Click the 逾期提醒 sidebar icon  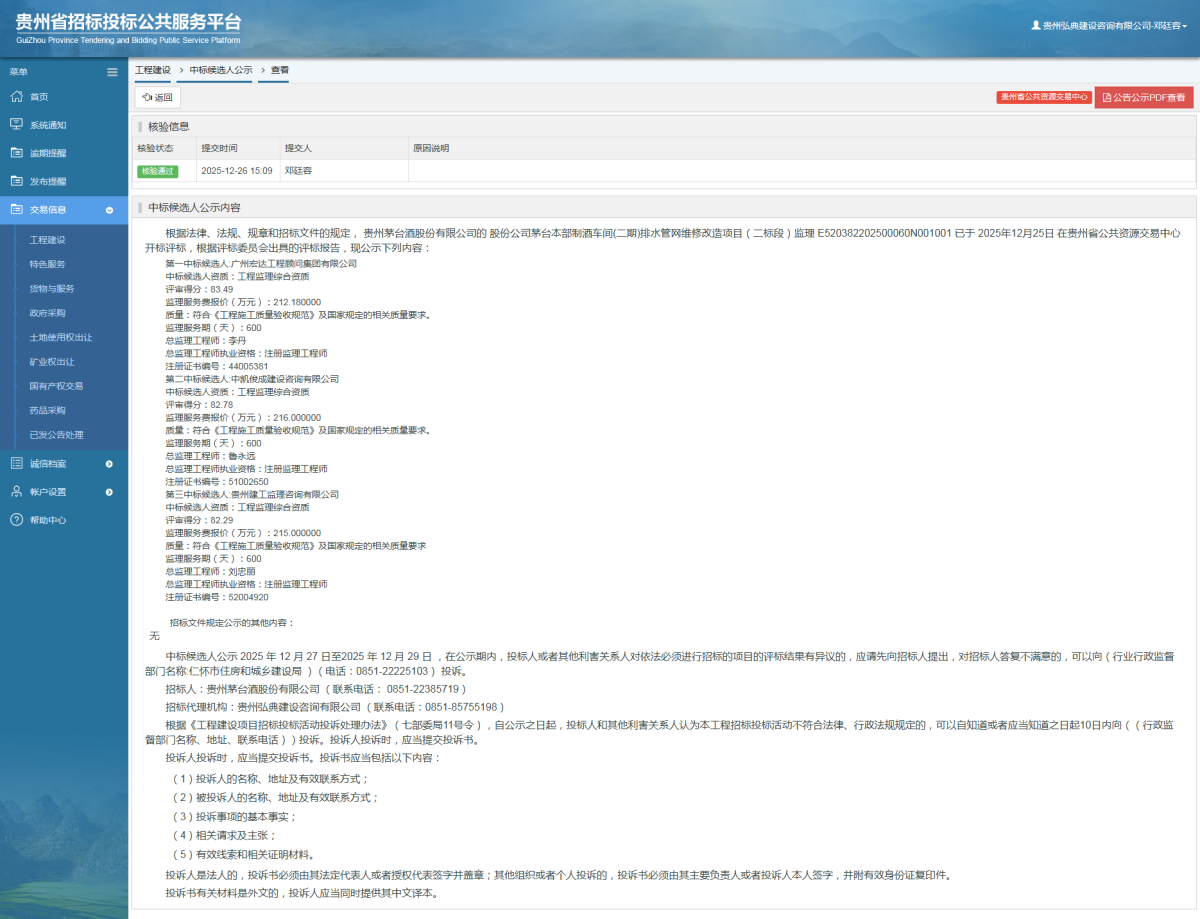click(16, 153)
